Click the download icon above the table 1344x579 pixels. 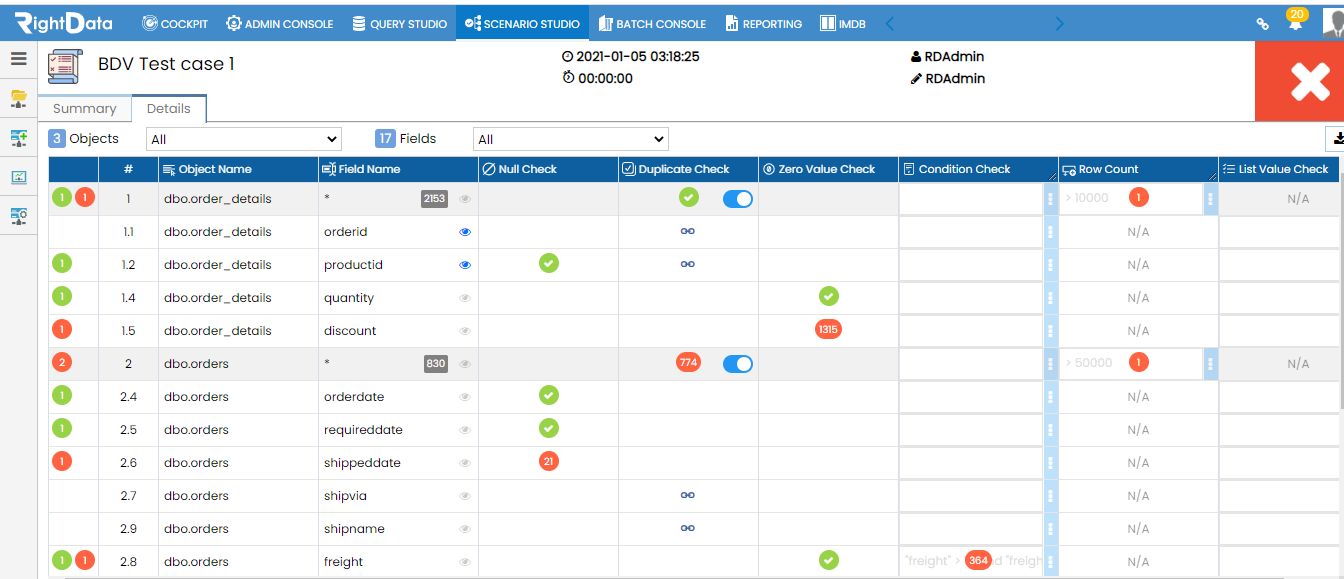(1336, 139)
